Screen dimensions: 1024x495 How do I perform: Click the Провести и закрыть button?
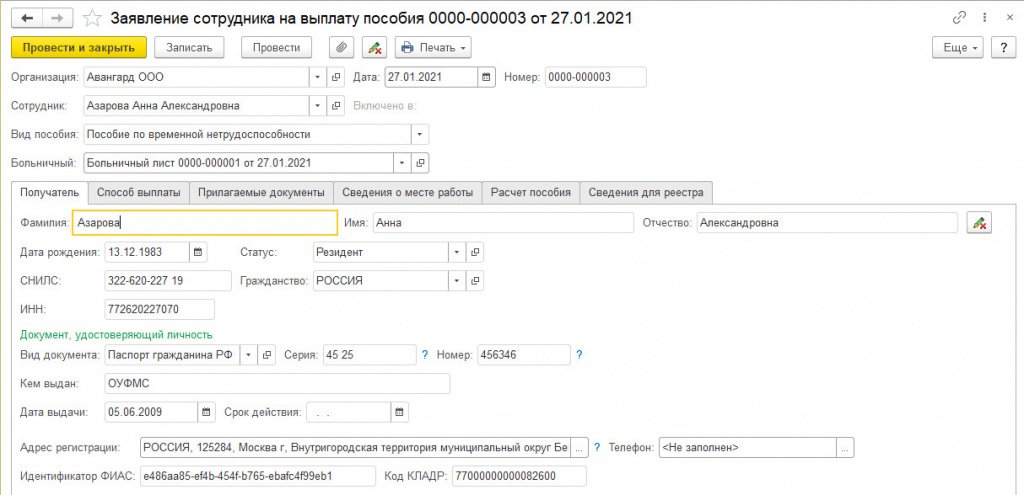[79, 48]
